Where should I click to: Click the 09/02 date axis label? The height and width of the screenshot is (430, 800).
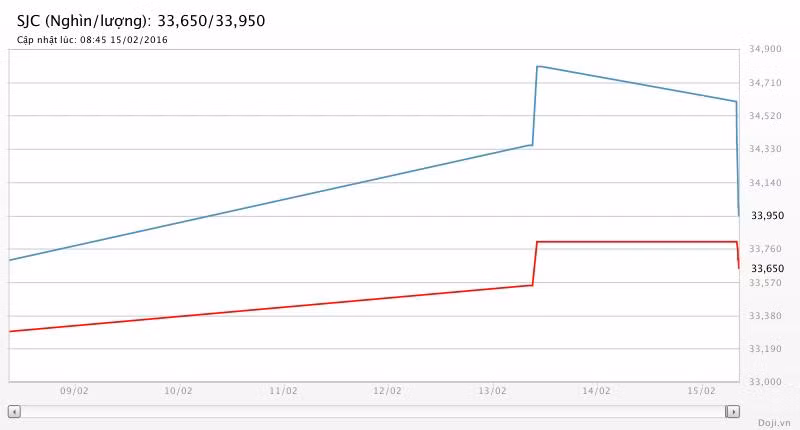(x=75, y=391)
